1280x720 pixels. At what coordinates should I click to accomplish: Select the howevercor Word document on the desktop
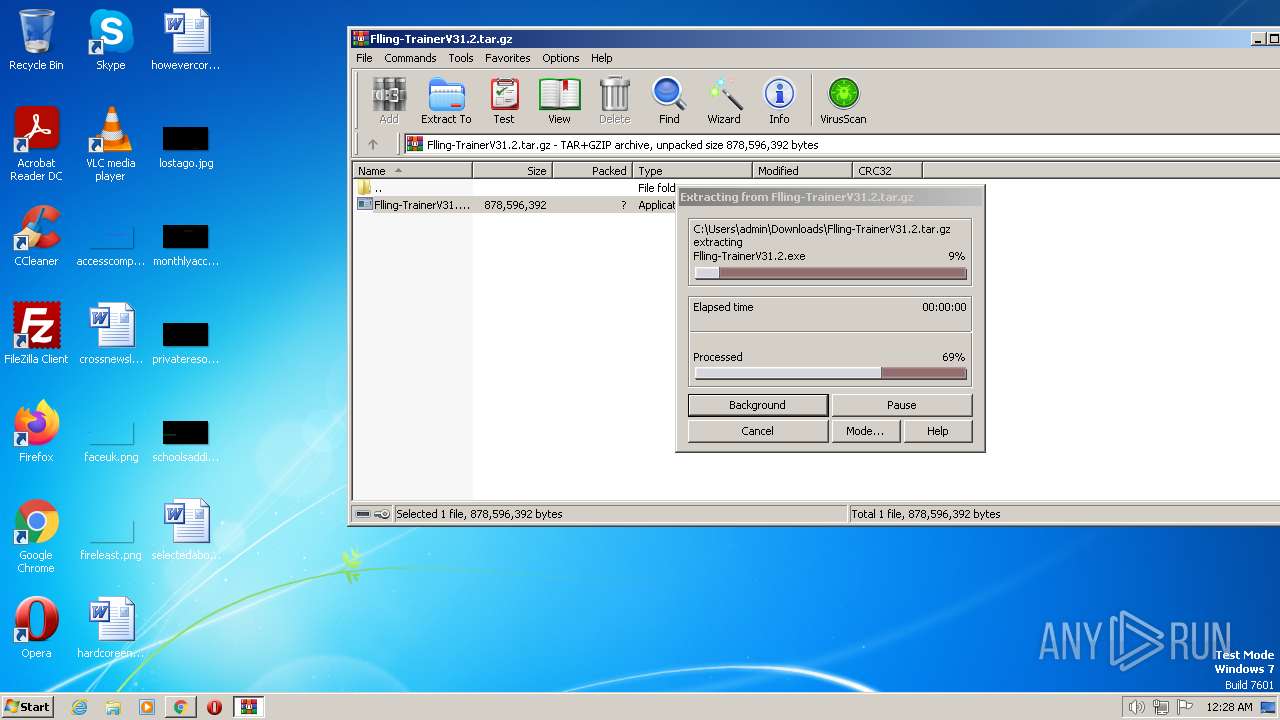click(x=186, y=41)
